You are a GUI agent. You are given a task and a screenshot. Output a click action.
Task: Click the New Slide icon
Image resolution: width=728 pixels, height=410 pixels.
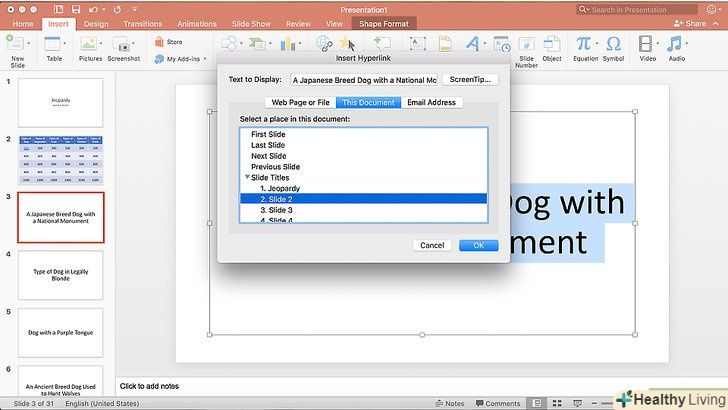click(15, 44)
